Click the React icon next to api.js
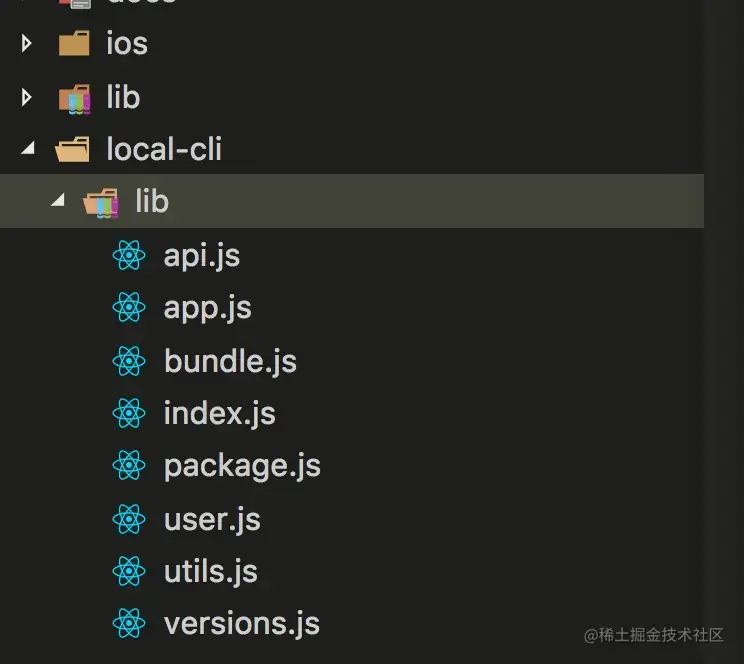Viewport: 744px width, 664px height. 129,255
